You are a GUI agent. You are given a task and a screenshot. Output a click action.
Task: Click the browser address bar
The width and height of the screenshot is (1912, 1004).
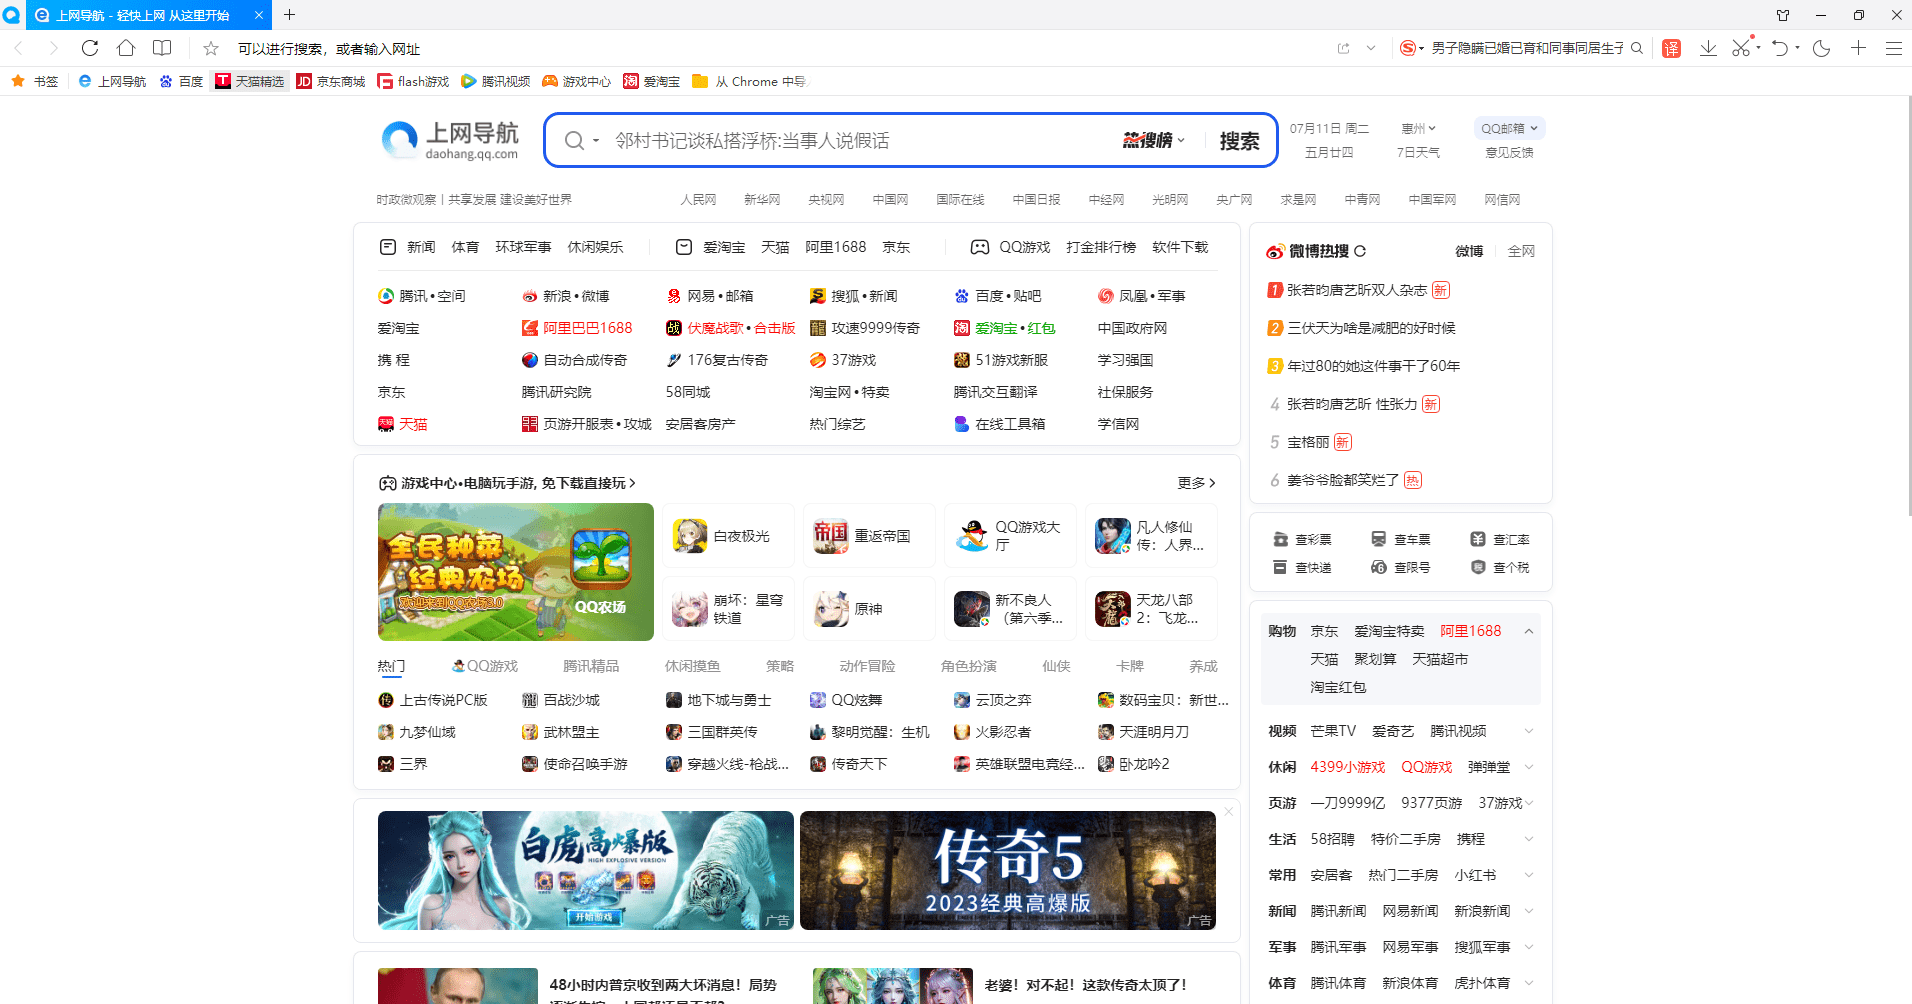click(780, 49)
